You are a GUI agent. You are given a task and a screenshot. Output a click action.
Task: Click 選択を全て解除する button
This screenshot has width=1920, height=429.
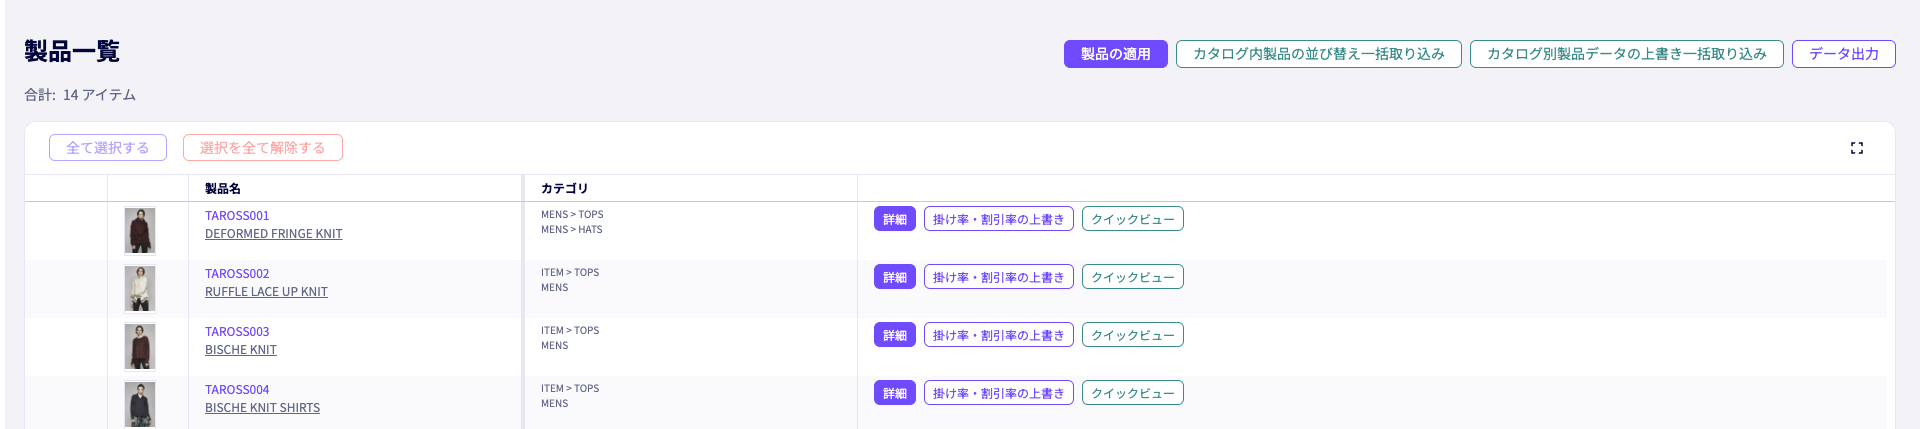(263, 148)
